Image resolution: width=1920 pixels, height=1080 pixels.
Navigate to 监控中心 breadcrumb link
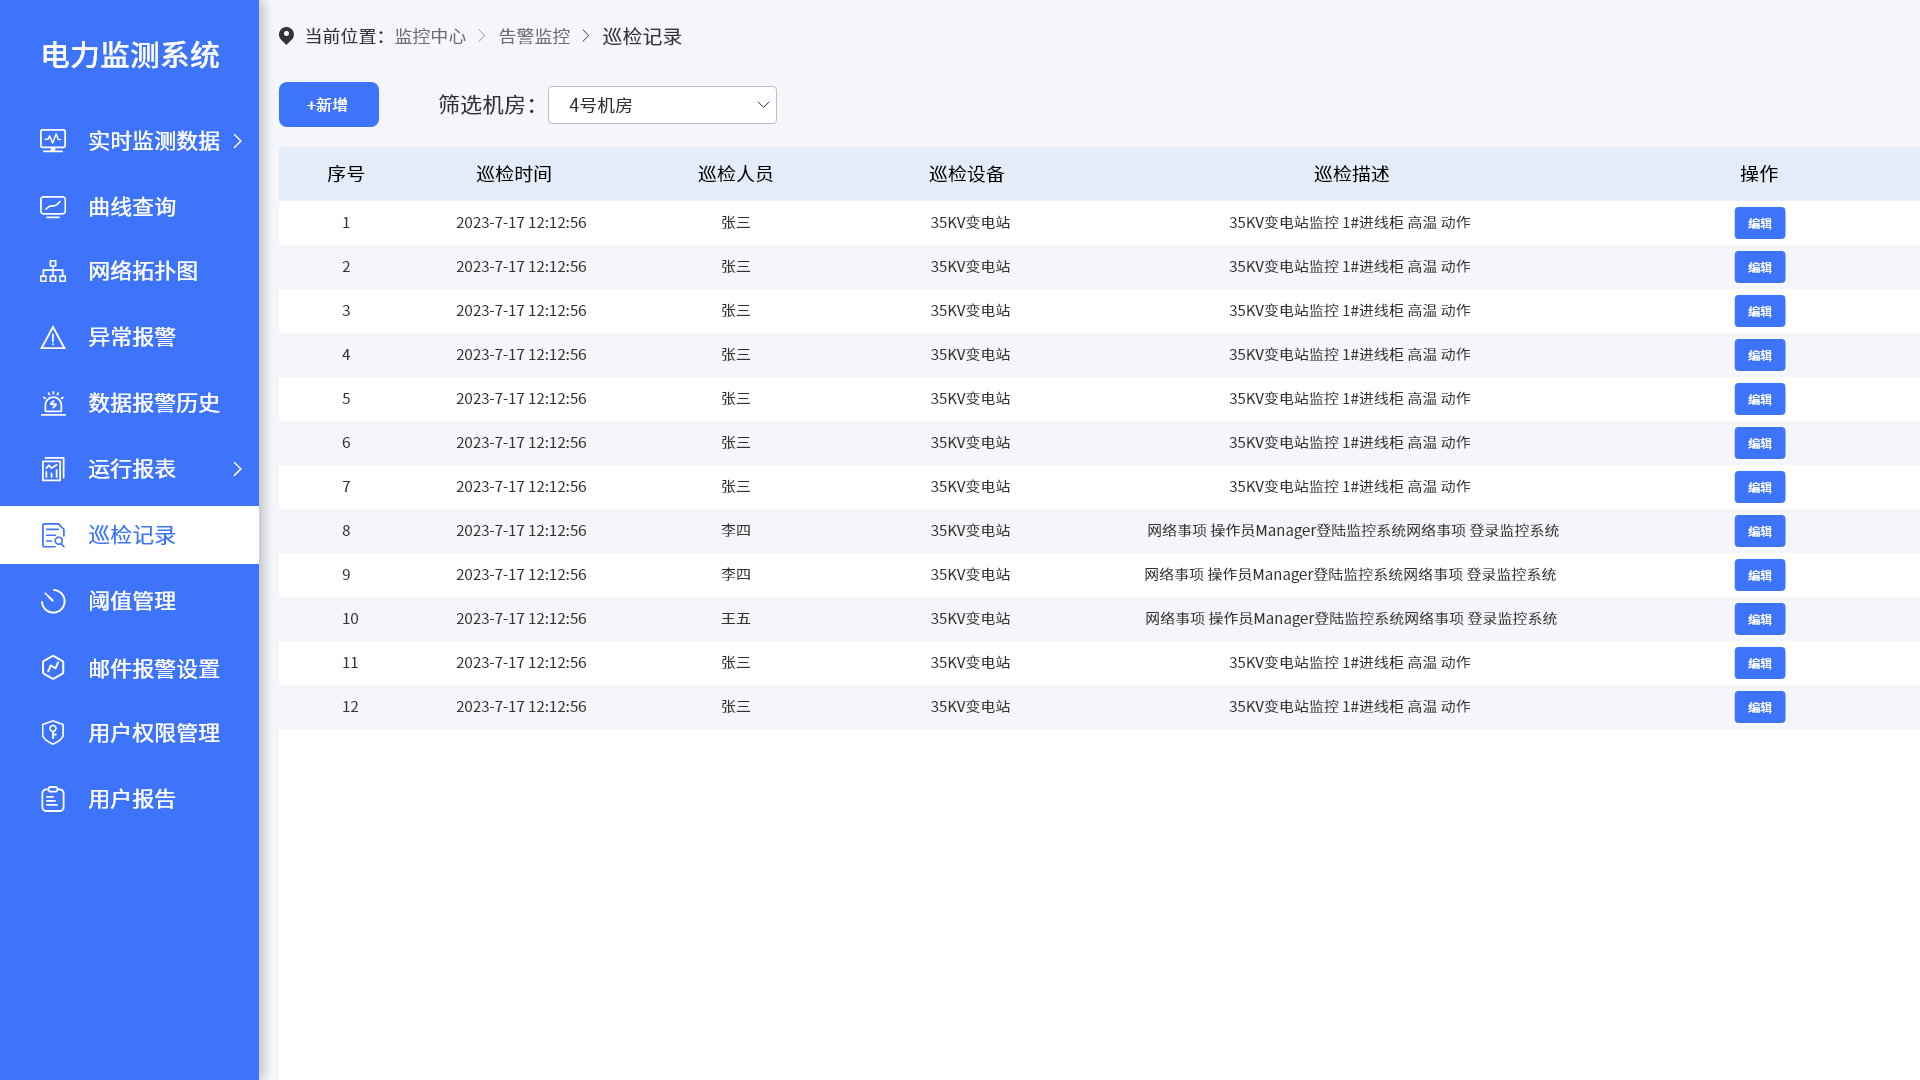[430, 36]
